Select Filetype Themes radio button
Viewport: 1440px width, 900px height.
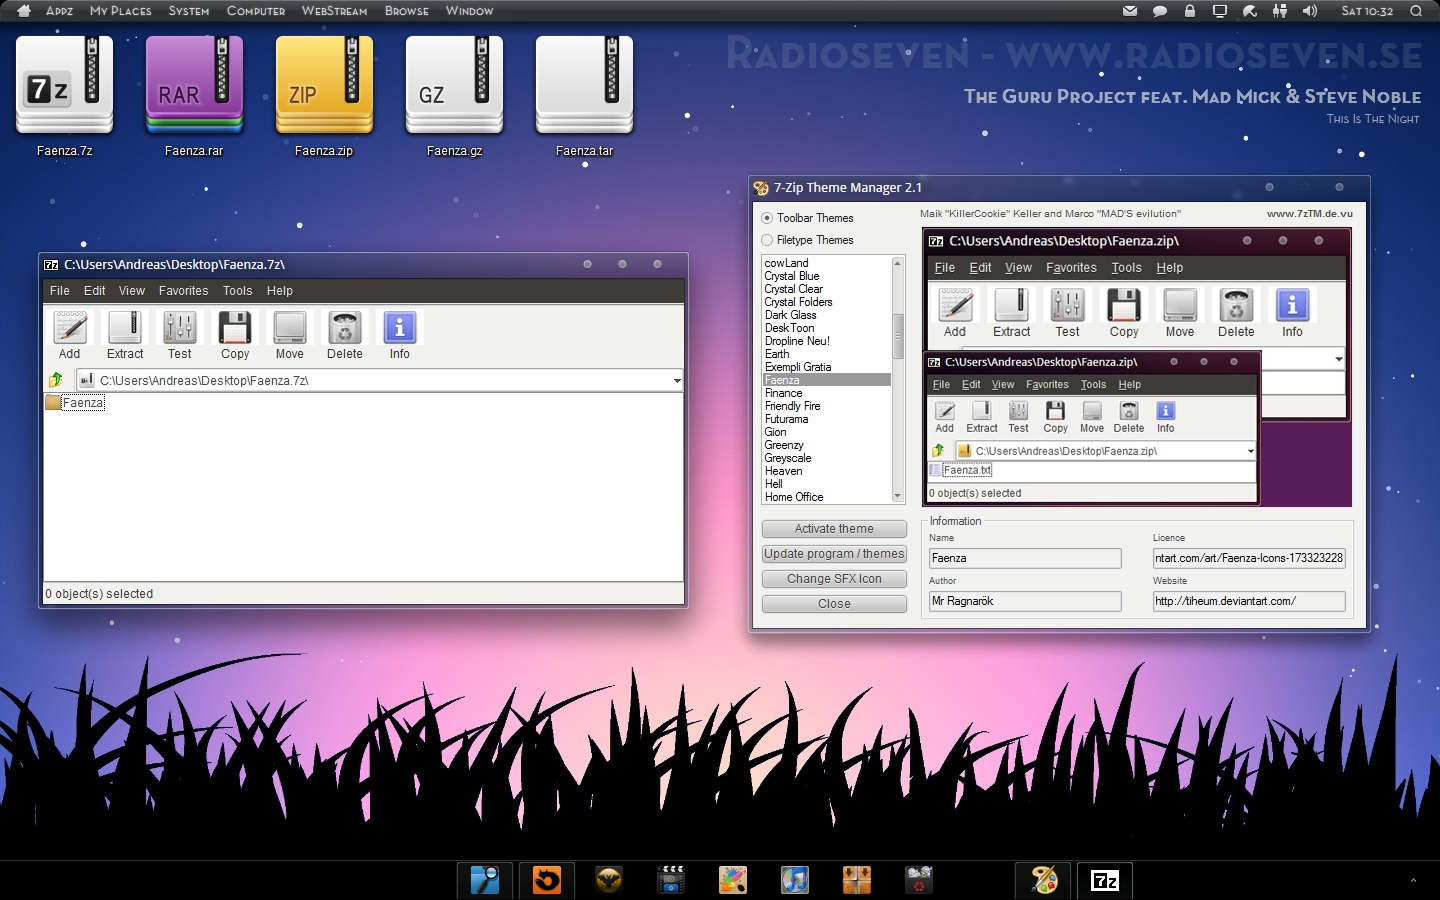point(767,240)
